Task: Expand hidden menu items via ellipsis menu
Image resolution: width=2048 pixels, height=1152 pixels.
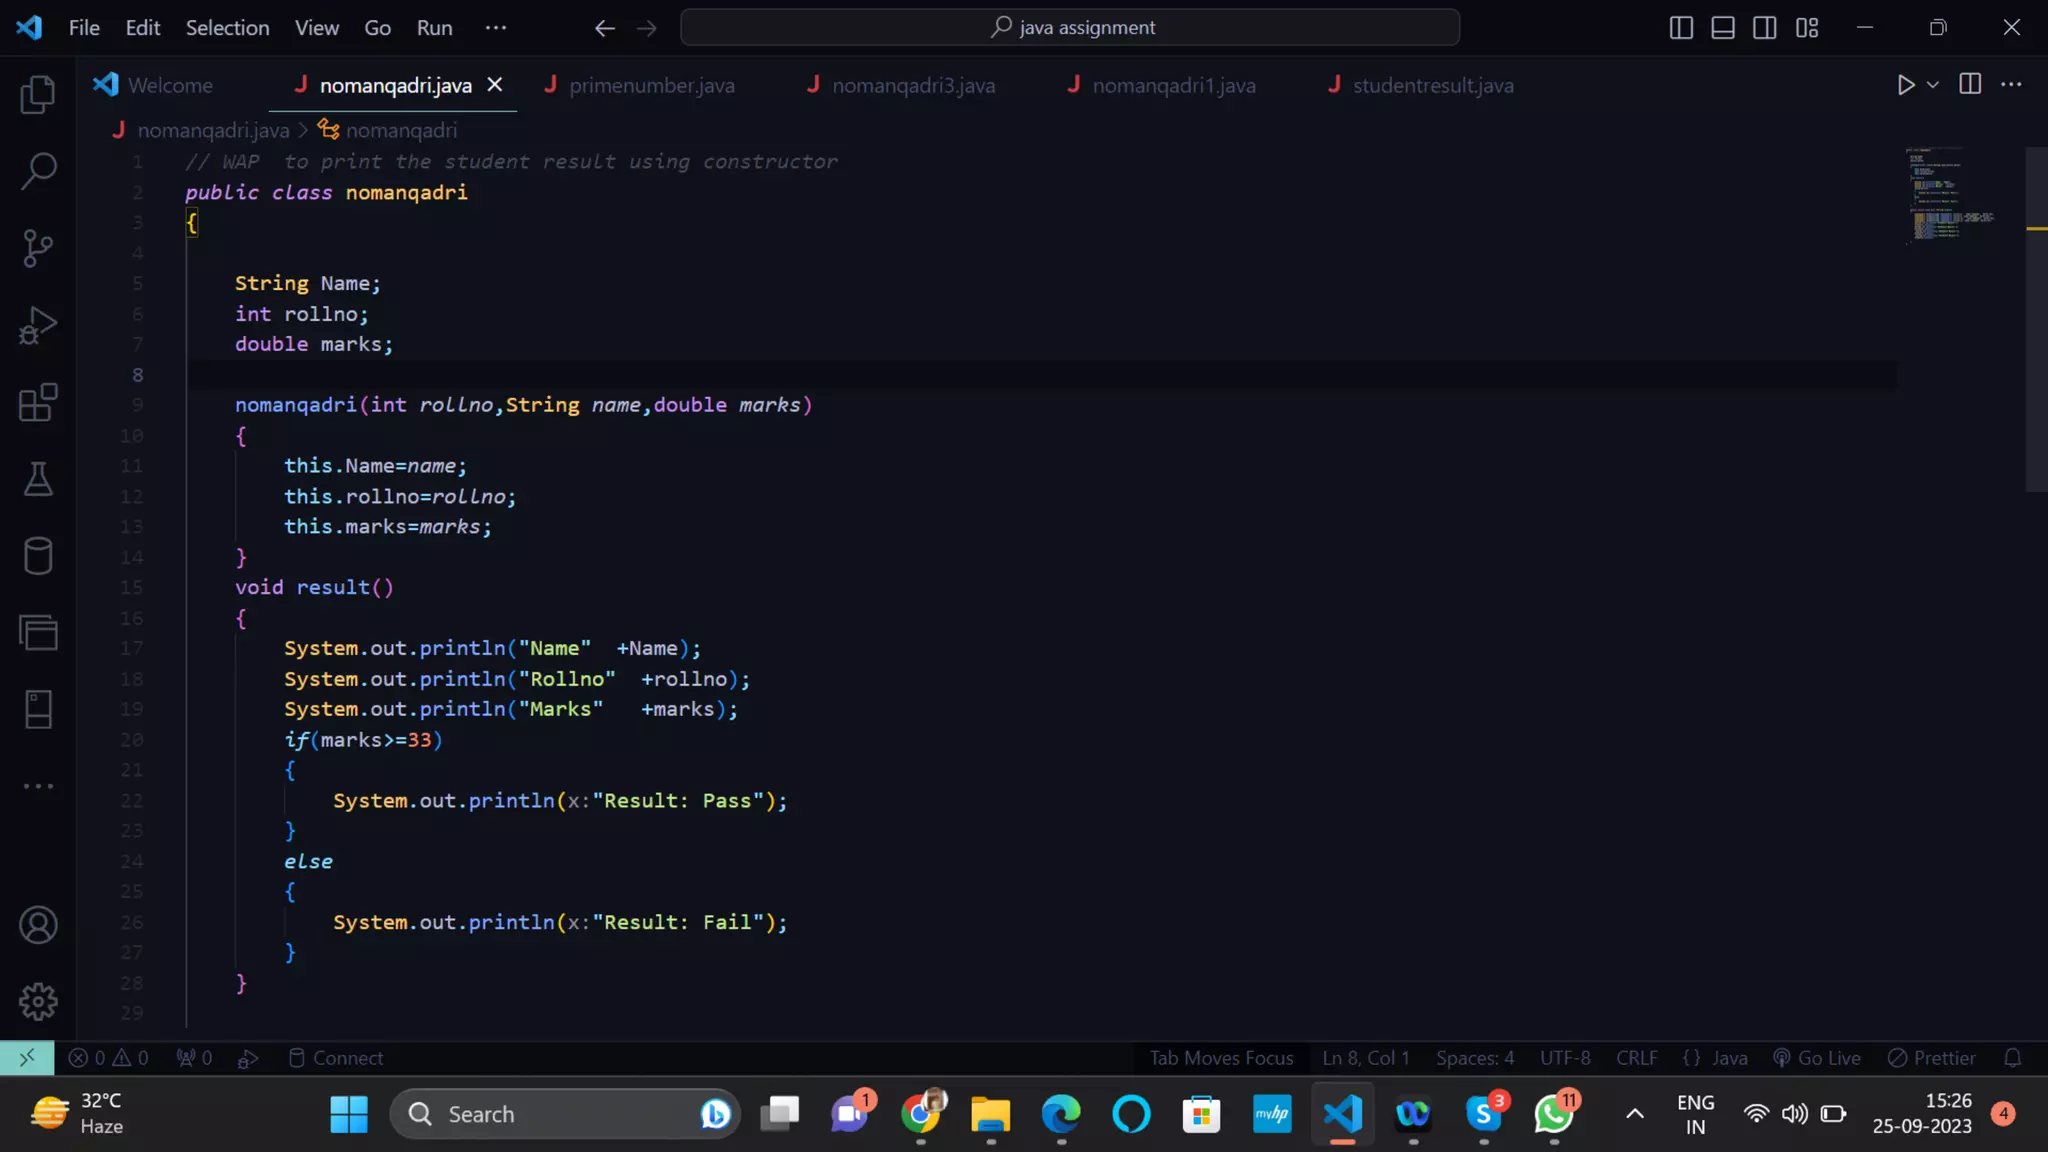Action: (495, 28)
